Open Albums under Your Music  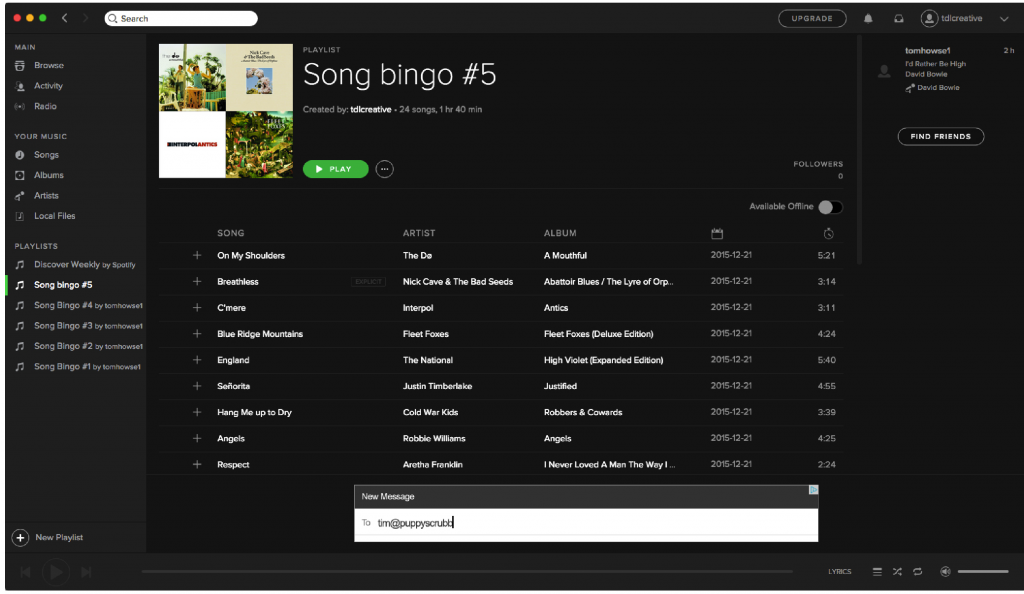coord(48,175)
